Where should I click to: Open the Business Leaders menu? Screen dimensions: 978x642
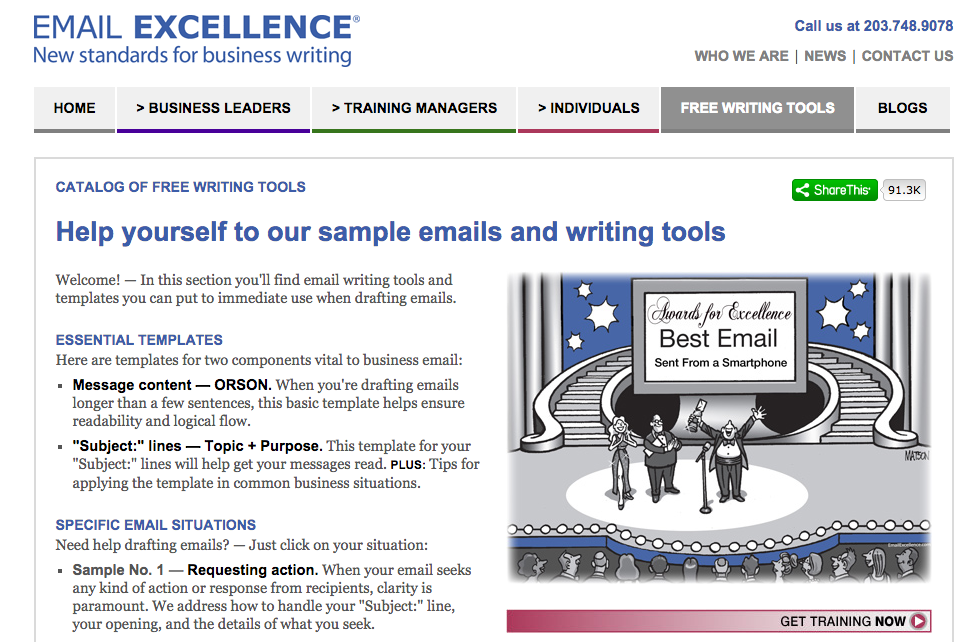pyautogui.click(x=213, y=109)
